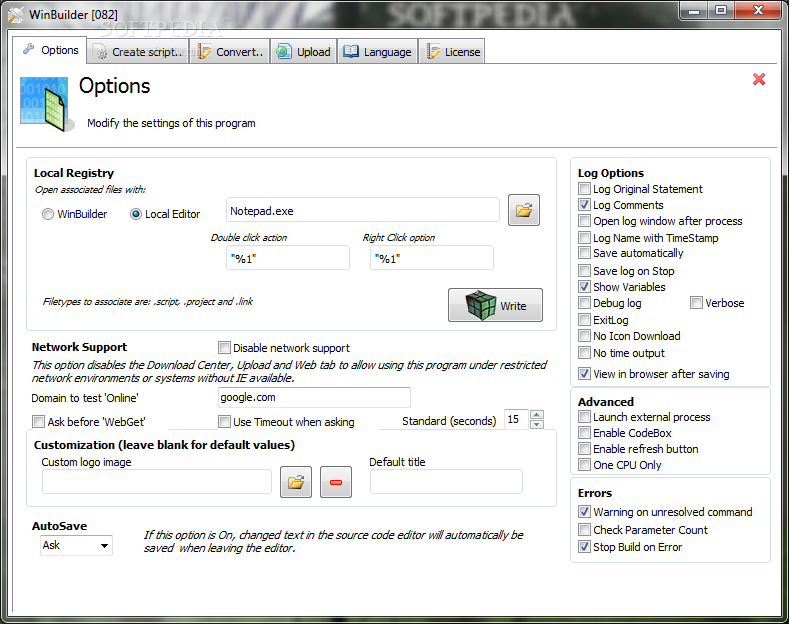Click the Notepad.exe editor path field

pyautogui.click(x=362, y=210)
